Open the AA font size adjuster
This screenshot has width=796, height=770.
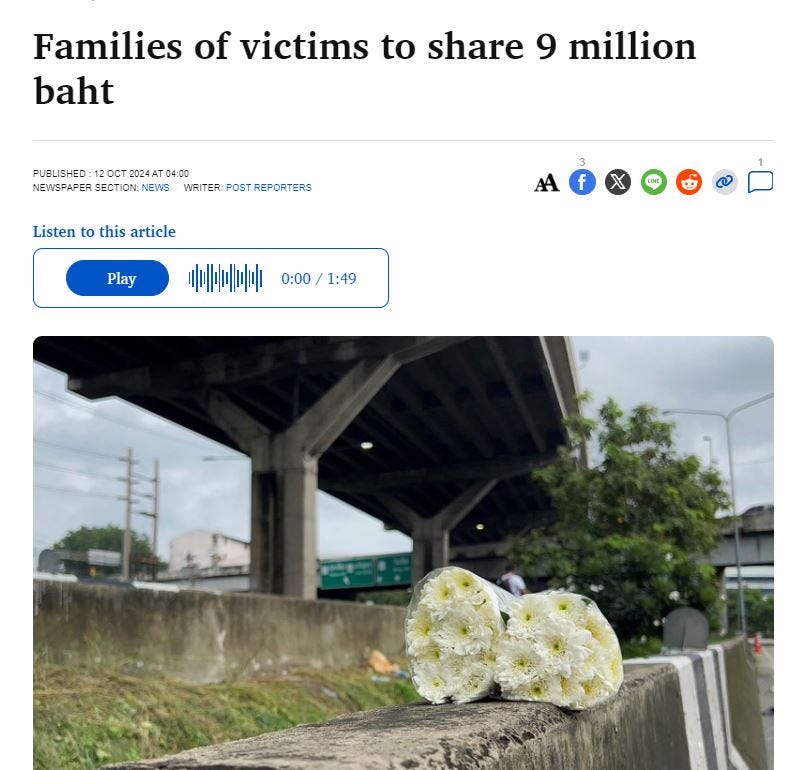click(x=547, y=183)
